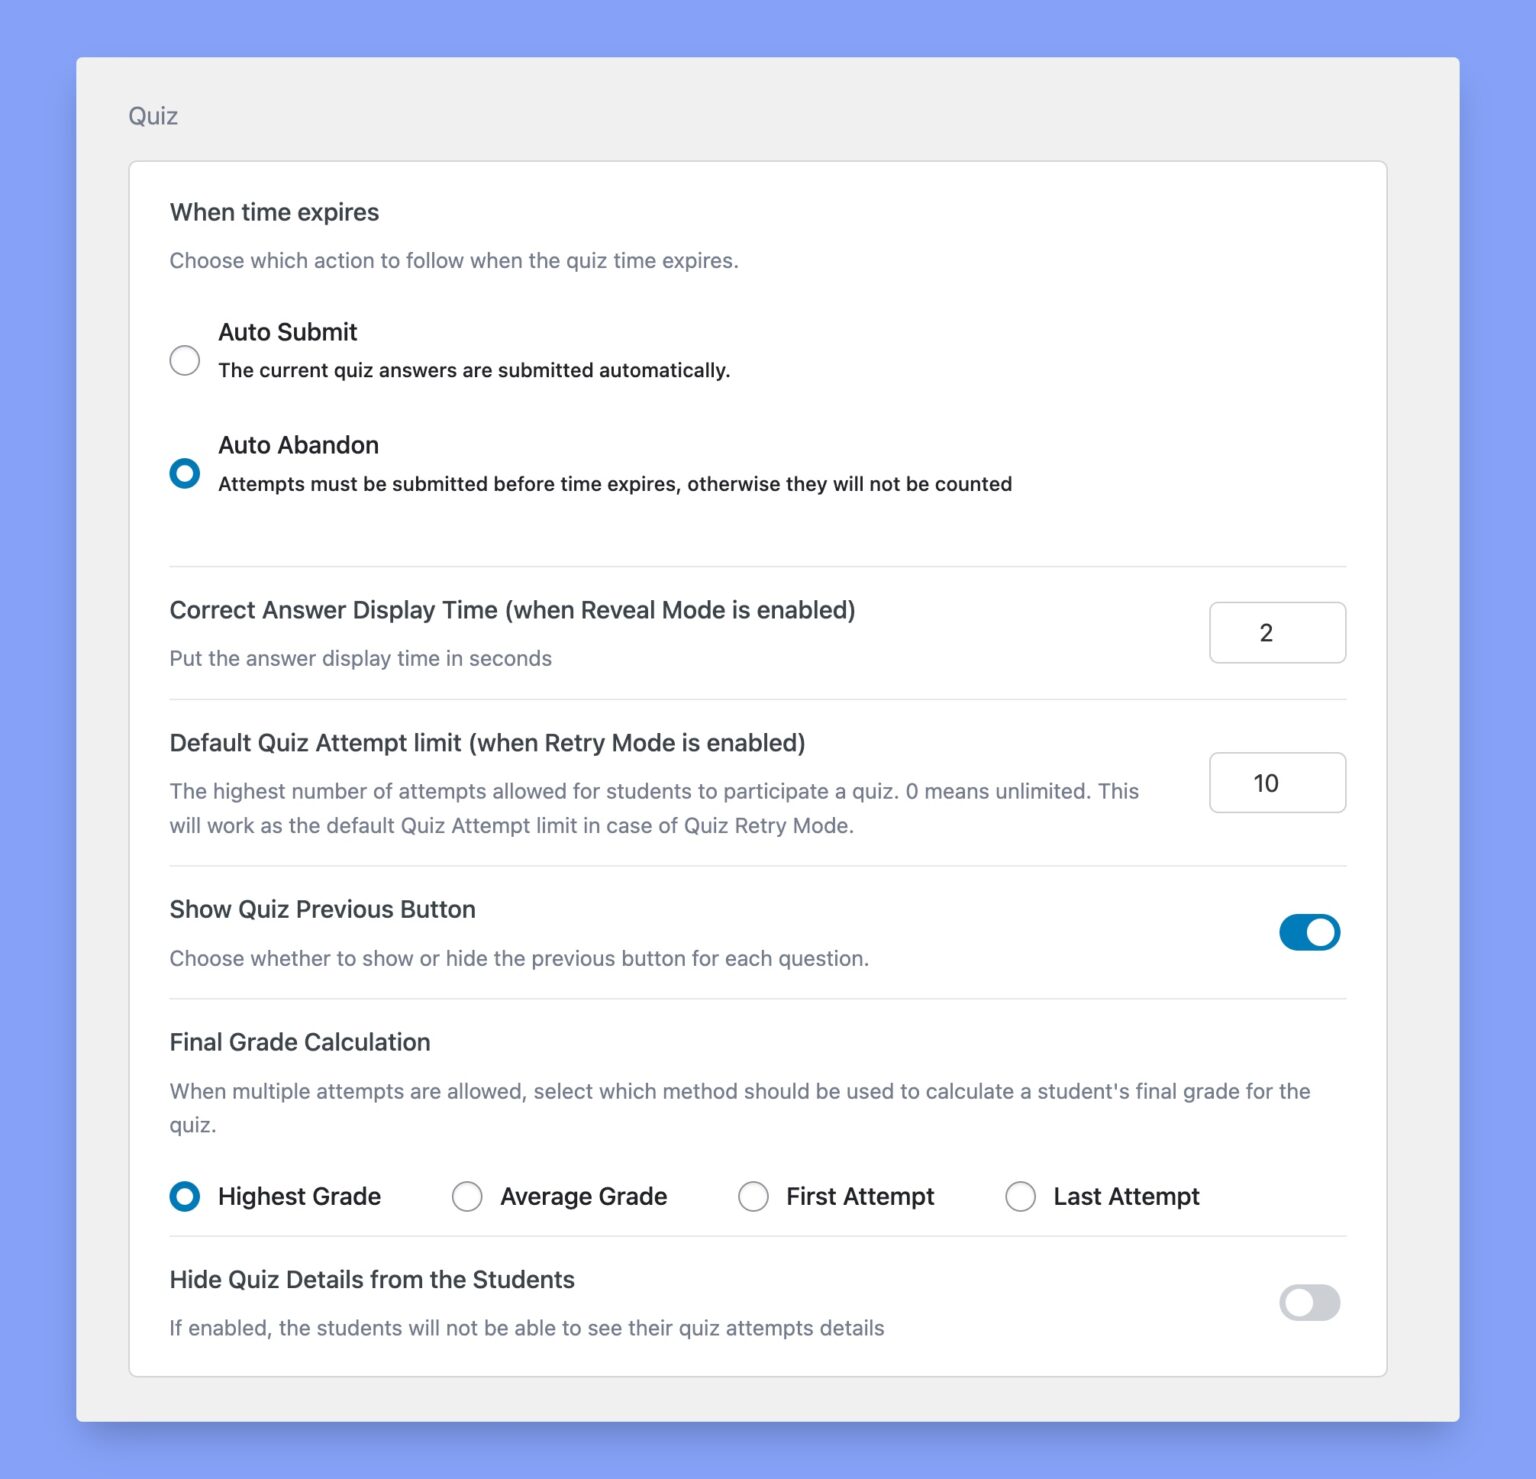Screen dimensions: 1536x1479
Task: Focus the Default Quiz Attempt limit field
Action: [x=1277, y=783]
